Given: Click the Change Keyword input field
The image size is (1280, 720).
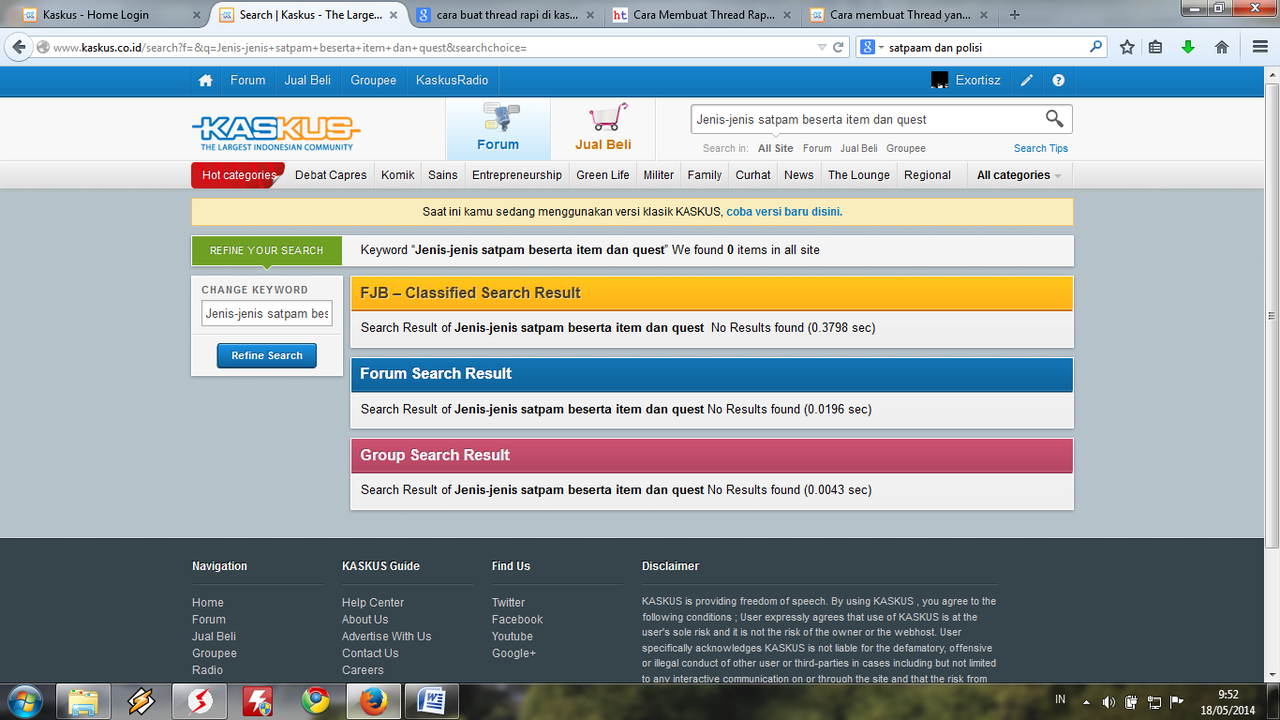Looking at the screenshot, I should (267, 314).
